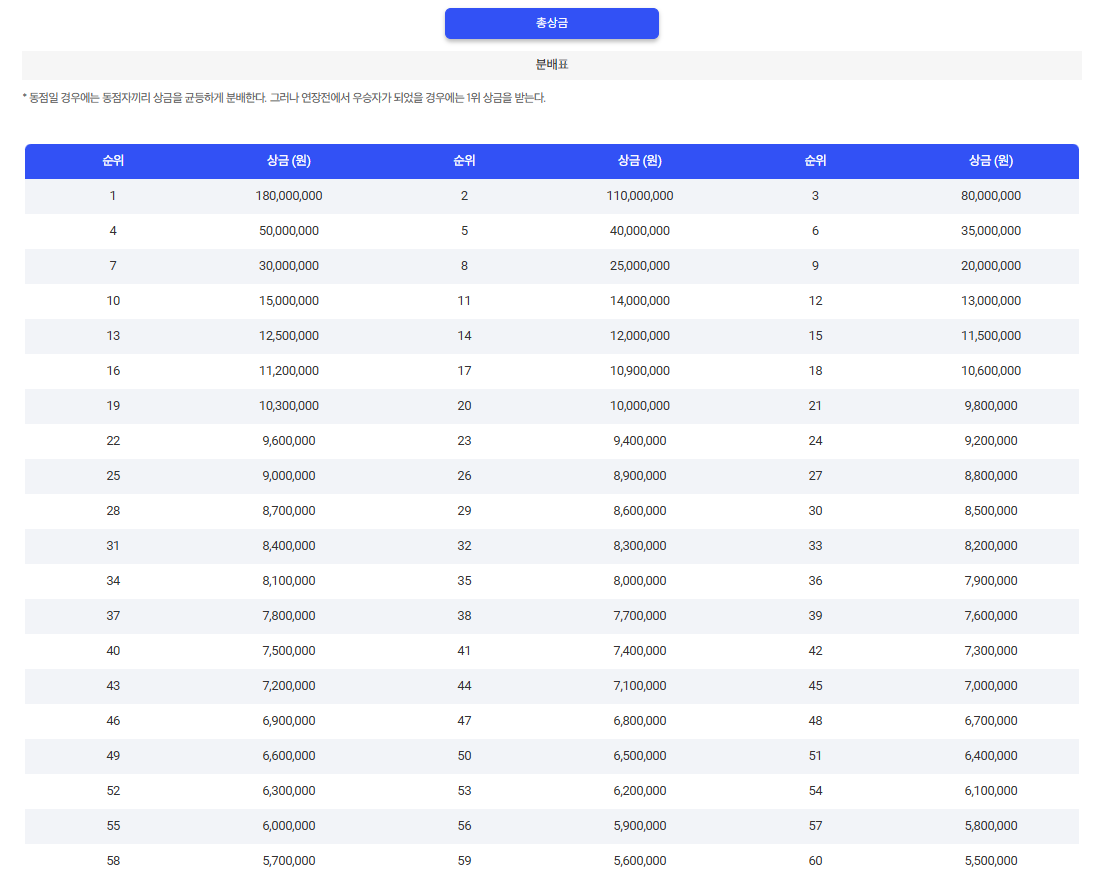This screenshot has width=1103, height=896.
Task: Click the 7,200,000 prize cell
Action: pos(288,686)
